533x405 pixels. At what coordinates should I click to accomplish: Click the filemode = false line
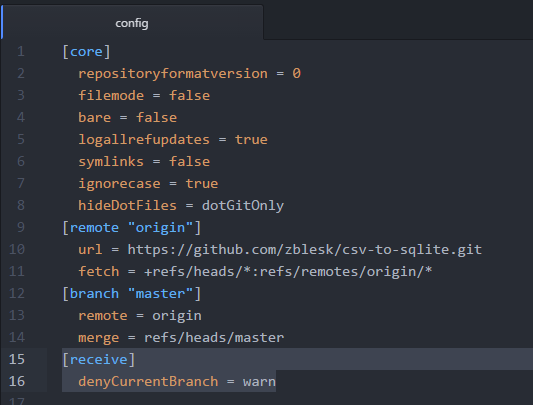coord(144,96)
